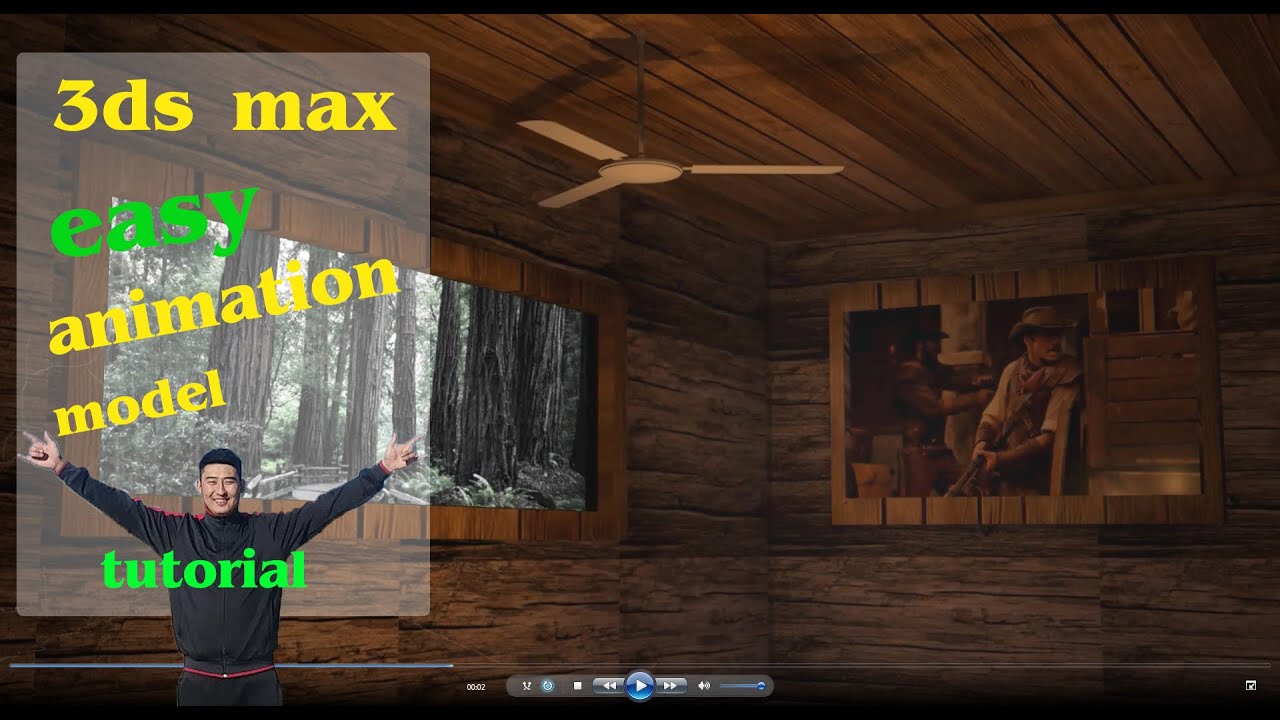Skip to previous with rewind button
This screenshot has height=720, width=1280.
tap(609, 686)
